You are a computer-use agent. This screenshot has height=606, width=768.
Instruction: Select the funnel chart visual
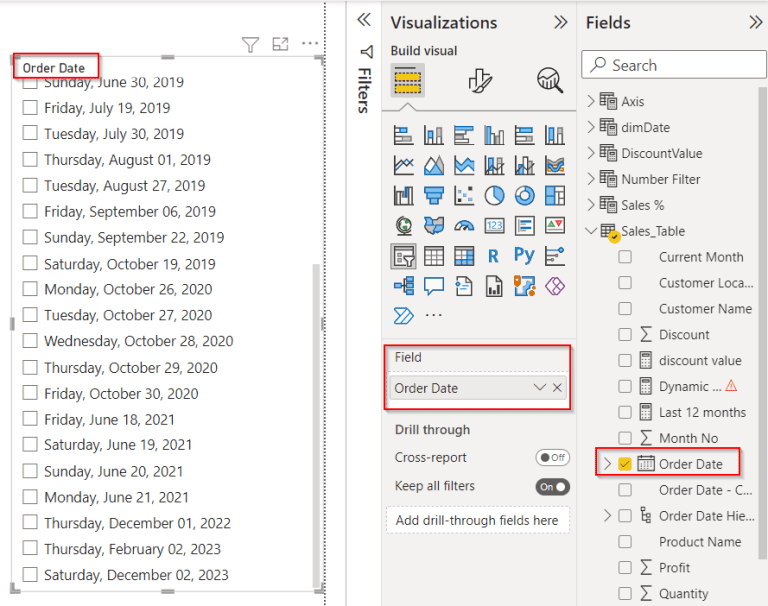pyautogui.click(x=434, y=196)
